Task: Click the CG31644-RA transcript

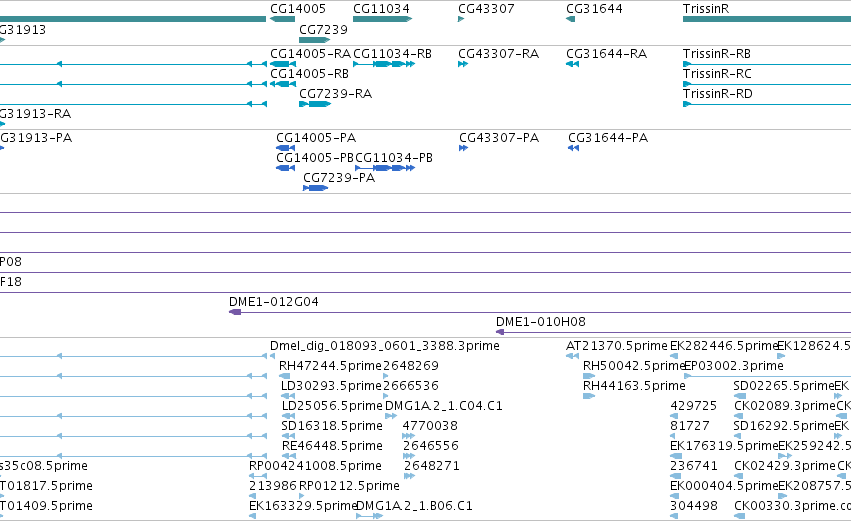Action: [x=573, y=64]
